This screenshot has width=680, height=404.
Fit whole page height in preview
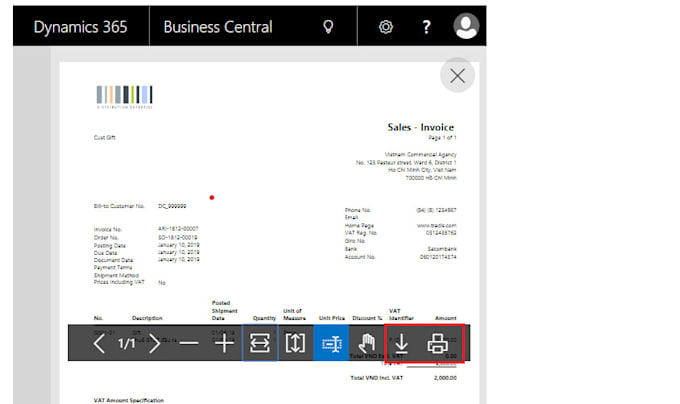295,343
